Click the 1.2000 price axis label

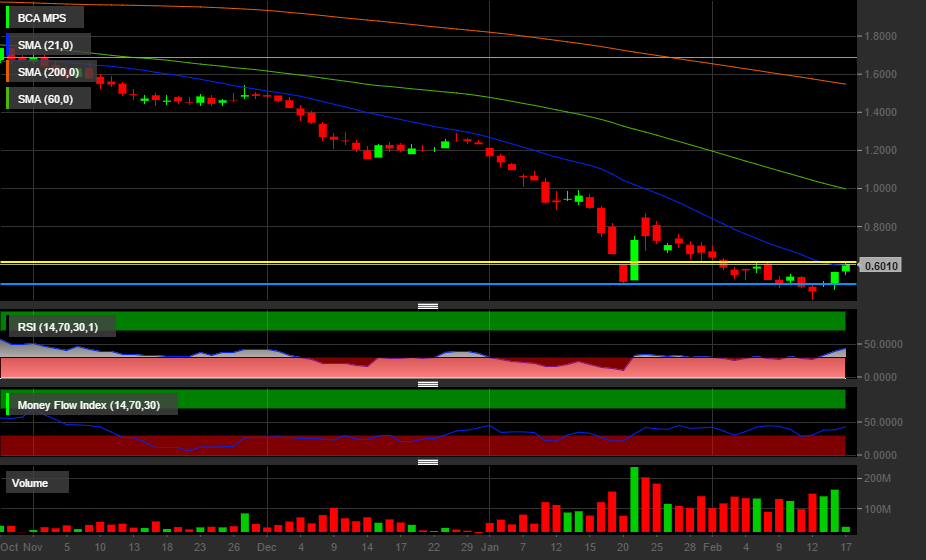(880, 151)
